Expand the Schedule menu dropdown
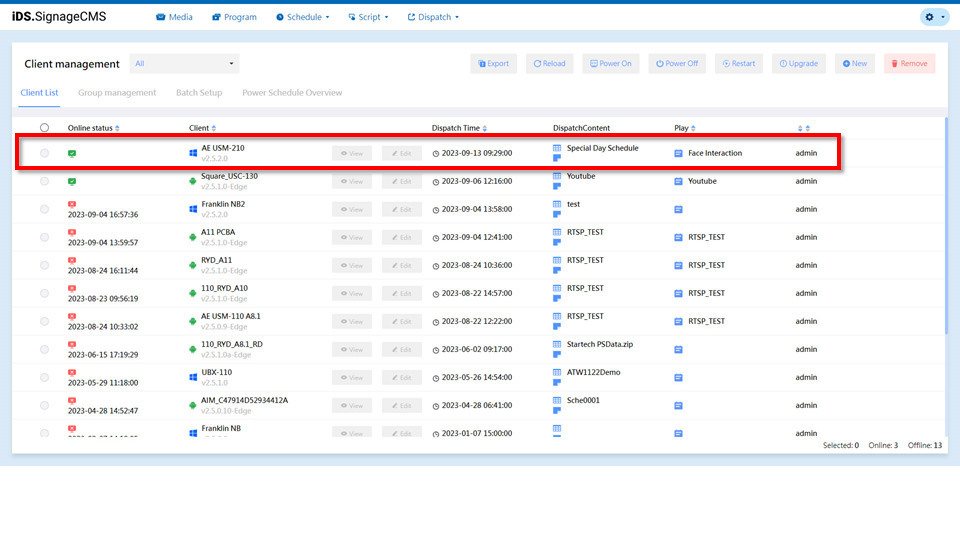The width and height of the screenshot is (960, 540). tap(302, 17)
